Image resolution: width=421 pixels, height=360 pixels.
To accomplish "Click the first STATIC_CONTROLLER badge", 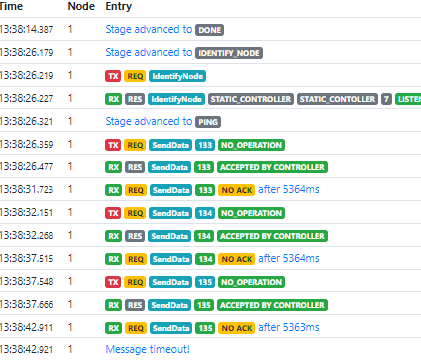I will point(251,99).
